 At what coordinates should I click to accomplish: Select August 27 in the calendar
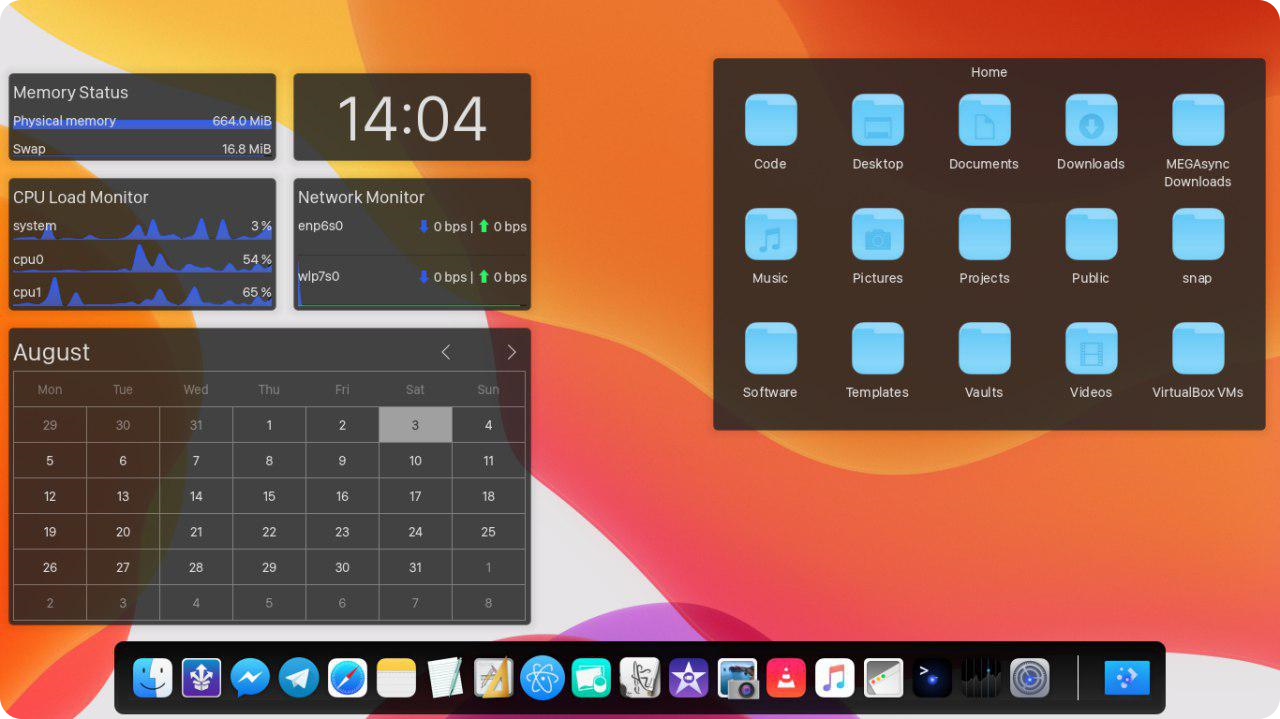click(x=123, y=567)
